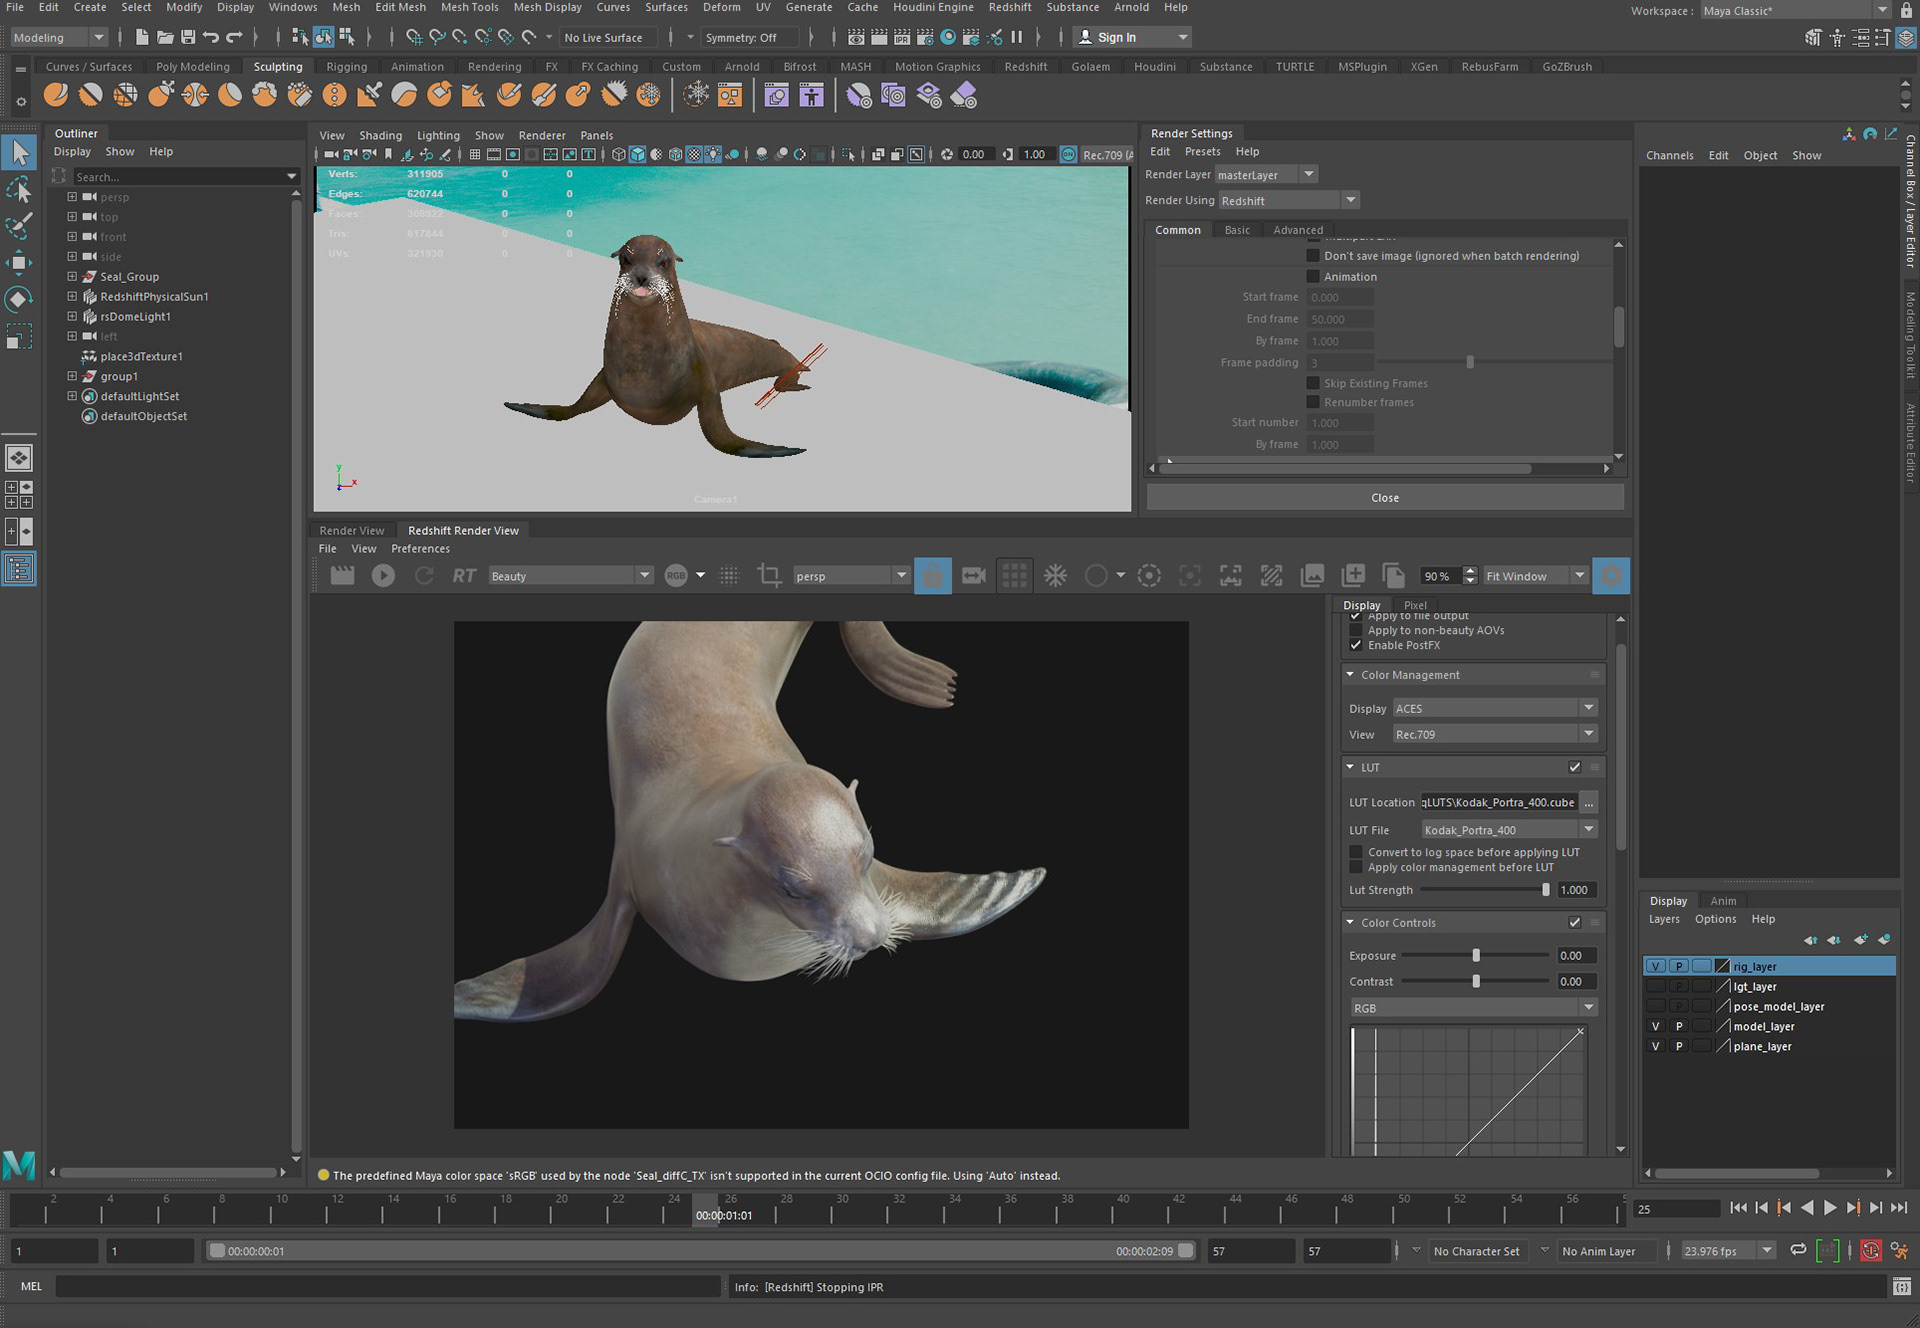Switch to the Pixel tab
This screenshot has height=1328, width=1920.
tap(1415, 605)
